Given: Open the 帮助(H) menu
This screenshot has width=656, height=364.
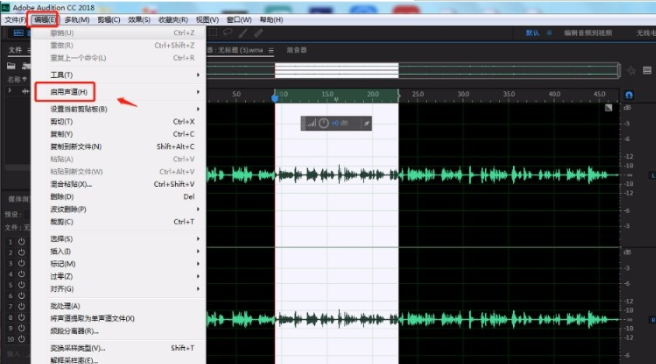Looking at the screenshot, I should pyautogui.click(x=272, y=20).
